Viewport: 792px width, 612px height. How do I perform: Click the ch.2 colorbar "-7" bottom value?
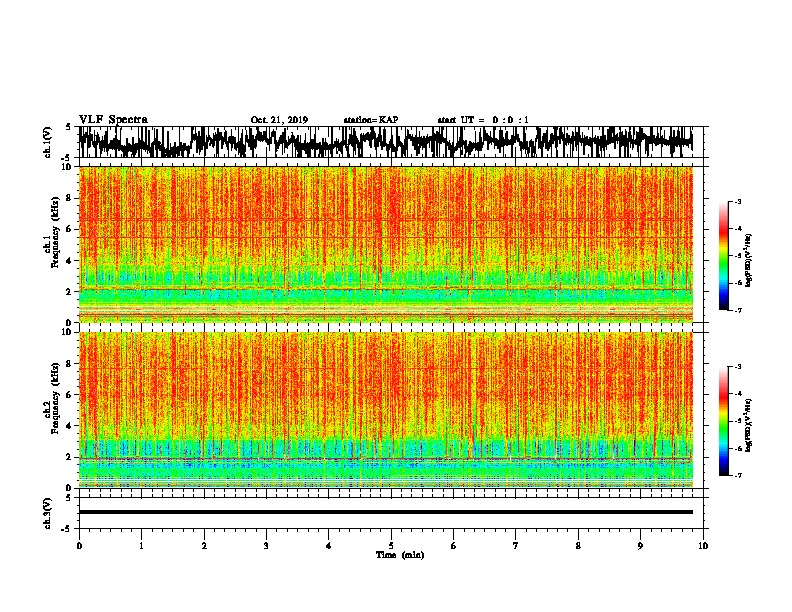coord(738,476)
